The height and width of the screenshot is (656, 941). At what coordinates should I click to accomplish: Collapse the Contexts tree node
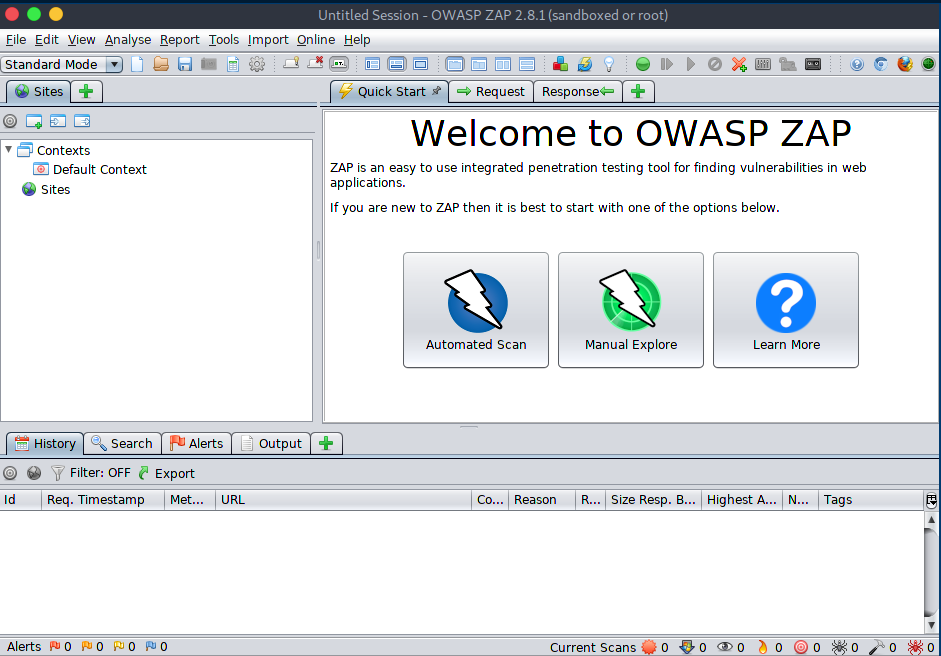click(x=9, y=150)
